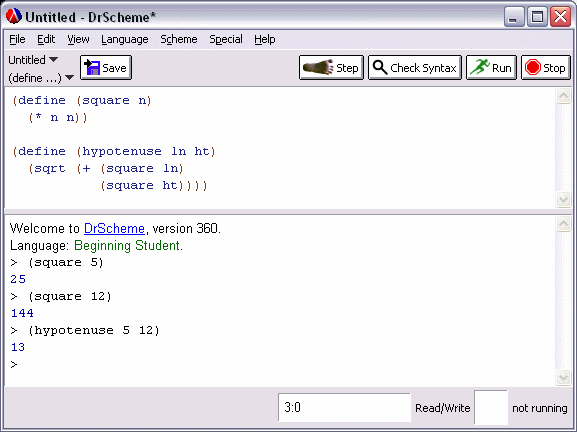This screenshot has width=577, height=432.
Task: Click the floppy disk icon on Save
Action: coord(92,67)
